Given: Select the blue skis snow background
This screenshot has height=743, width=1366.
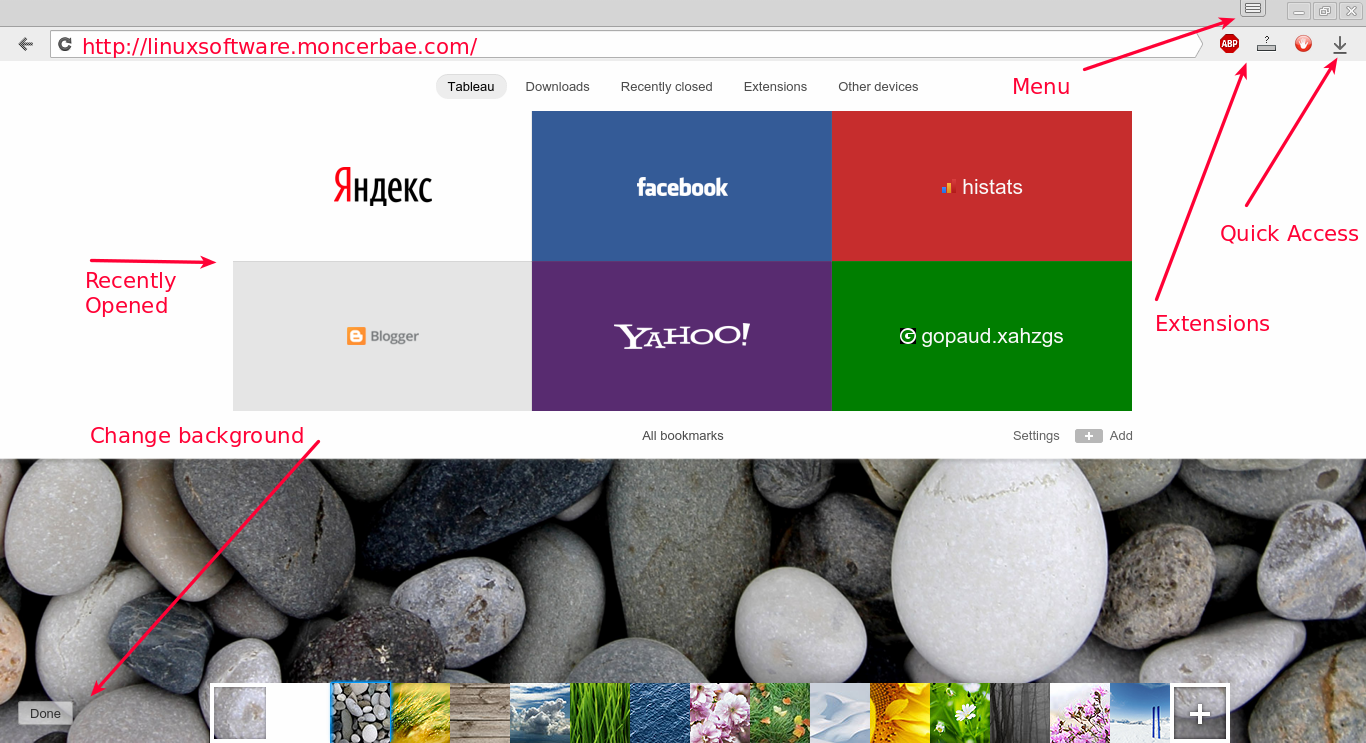Looking at the screenshot, I should pos(1140,713).
